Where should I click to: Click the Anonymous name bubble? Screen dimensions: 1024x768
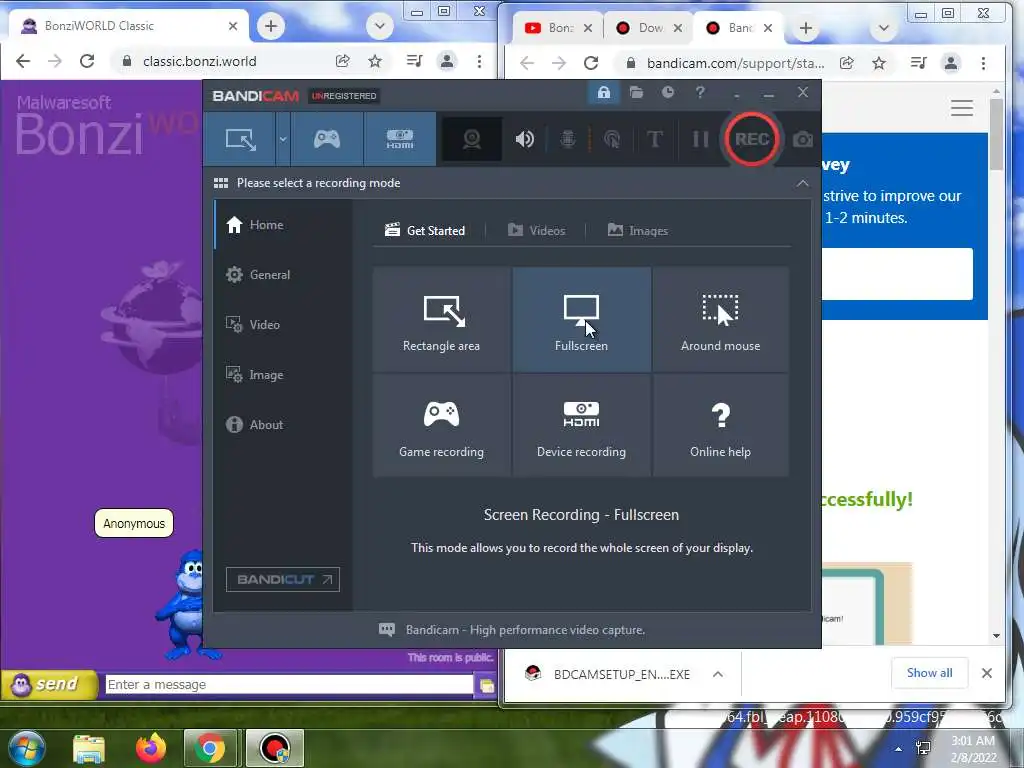(134, 523)
